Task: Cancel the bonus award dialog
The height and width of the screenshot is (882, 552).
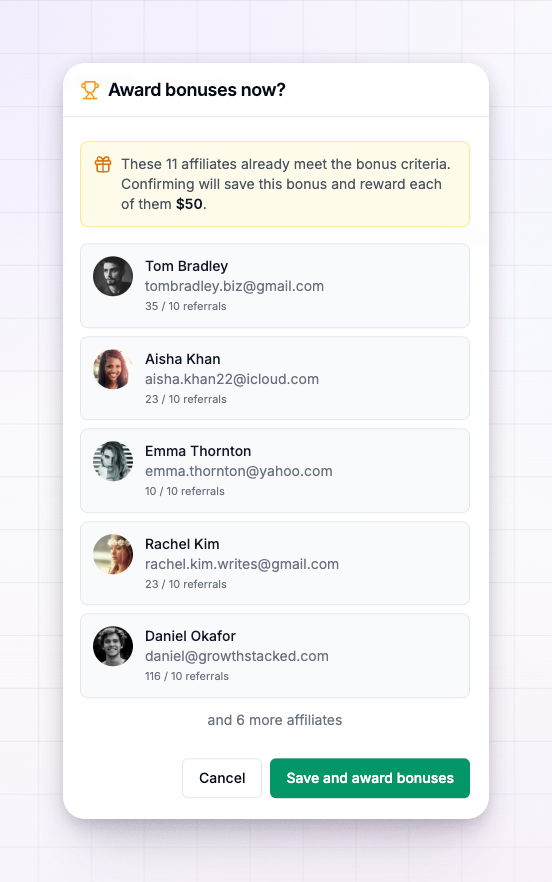Action: click(x=222, y=778)
